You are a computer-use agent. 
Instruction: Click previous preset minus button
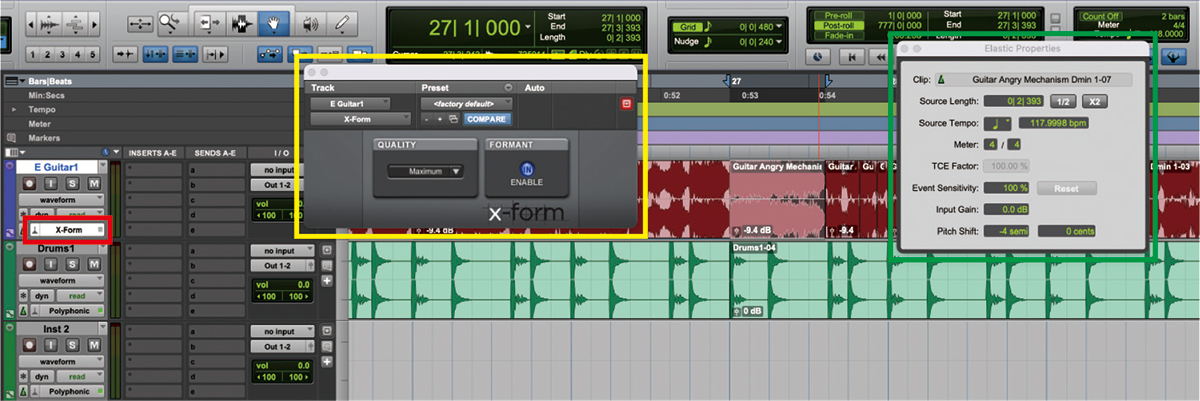[428, 119]
